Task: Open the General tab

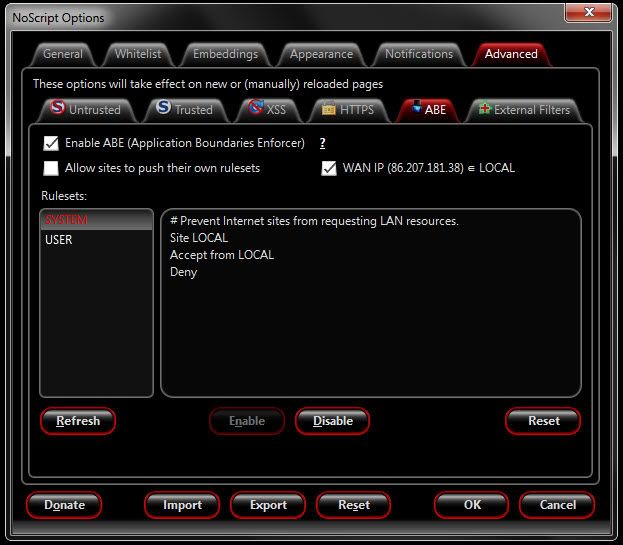Action: pos(63,54)
